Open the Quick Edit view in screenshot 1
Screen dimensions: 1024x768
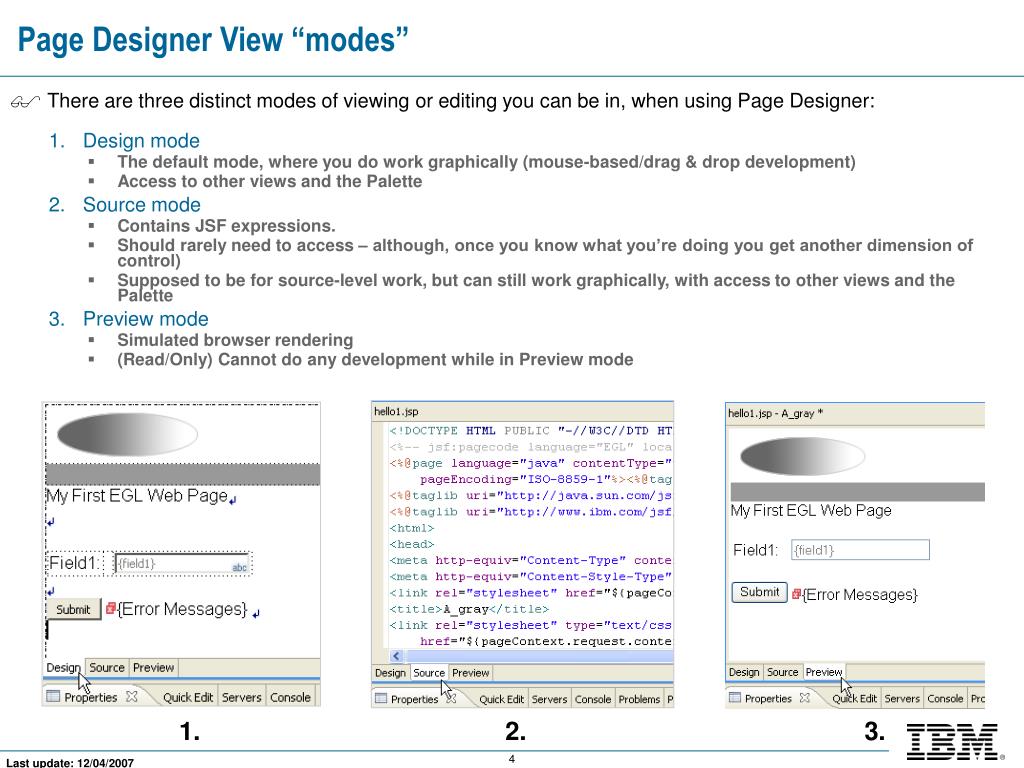point(188,697)
